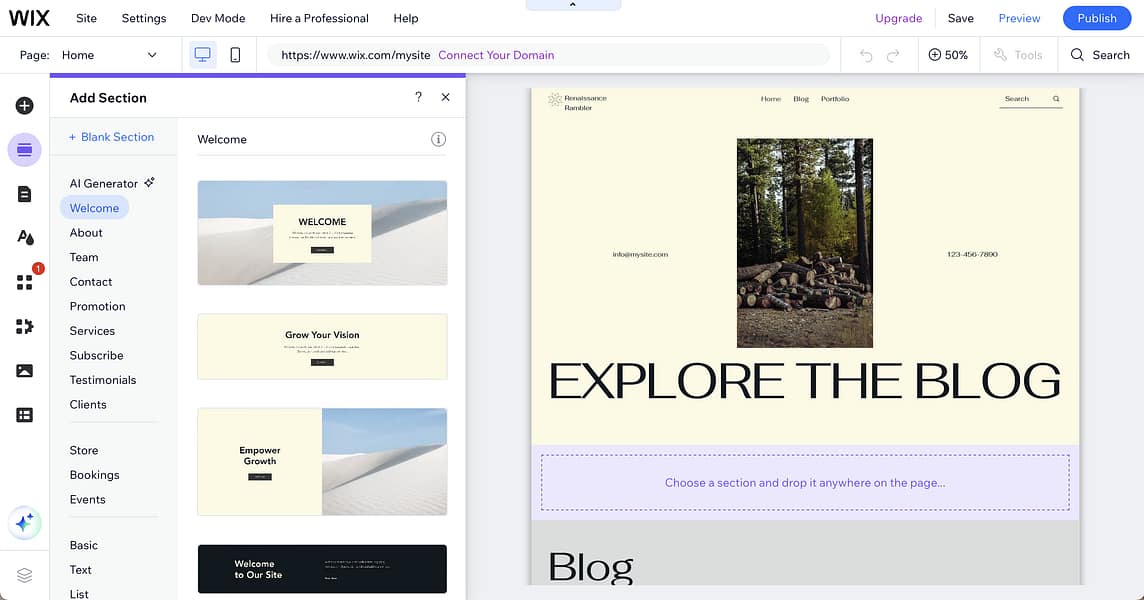Collapse the editor top bar

tap(573, 4)
